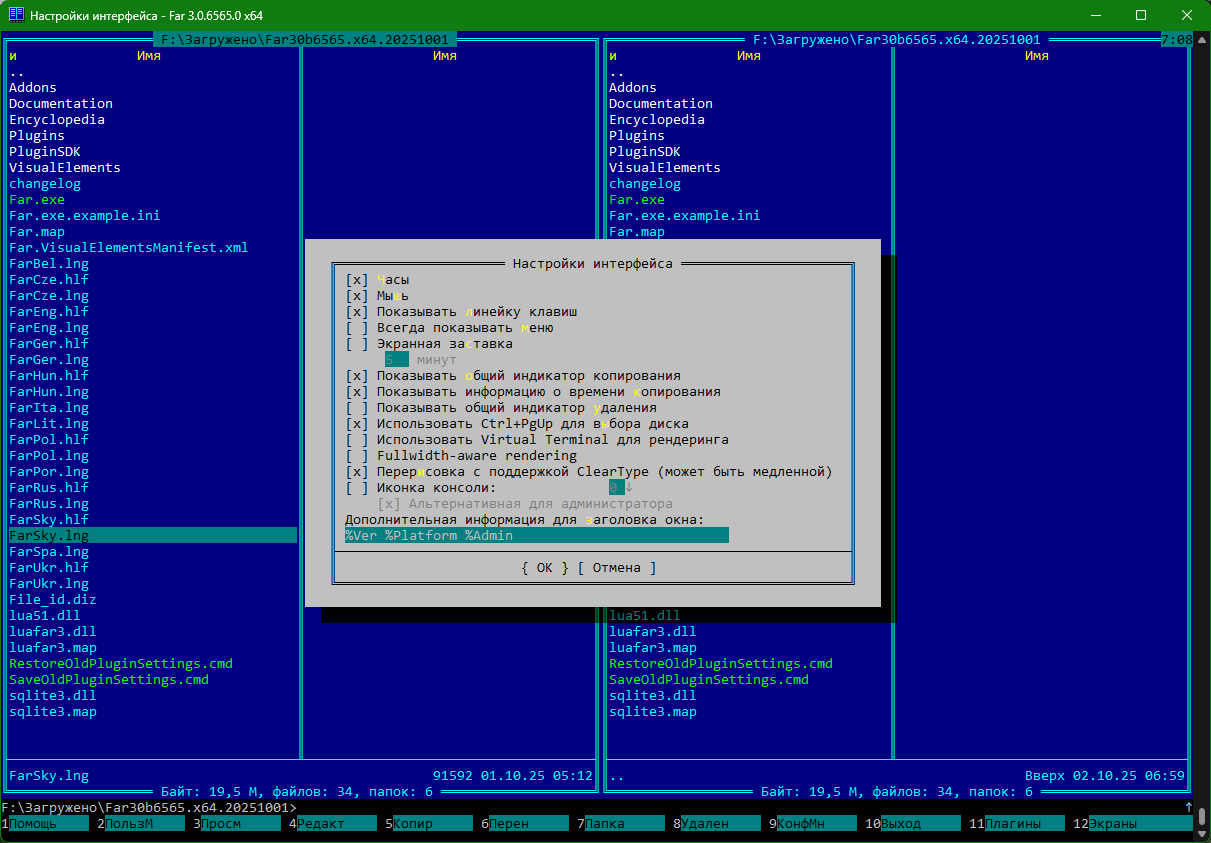Select PluginSDK folder in right panel

point(645,152)
